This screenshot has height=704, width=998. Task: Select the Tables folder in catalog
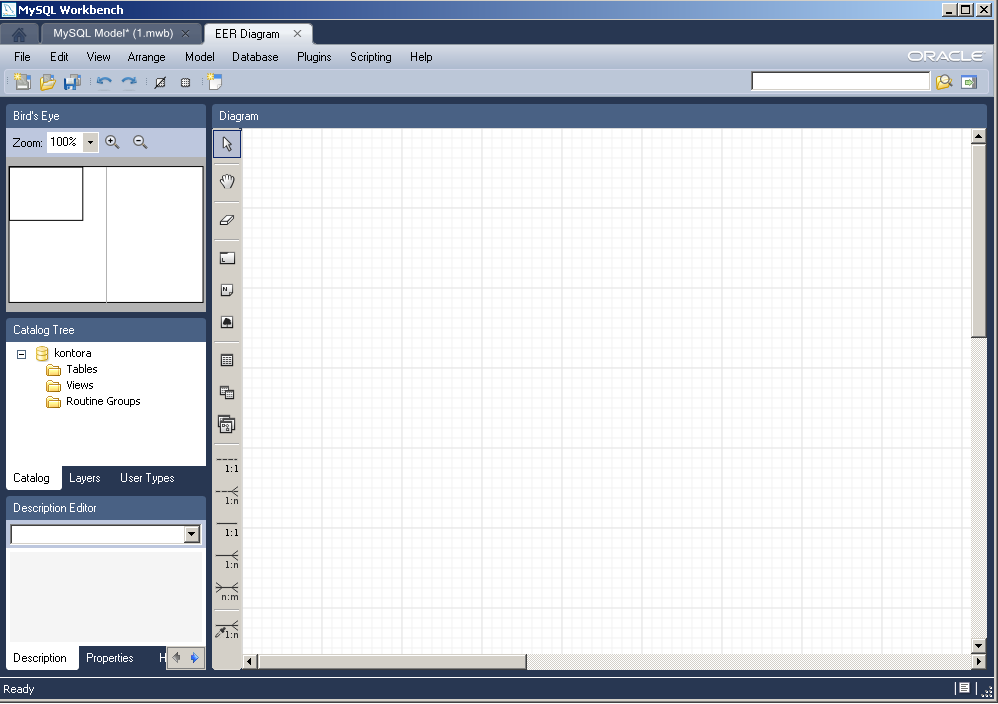point(81,369)
